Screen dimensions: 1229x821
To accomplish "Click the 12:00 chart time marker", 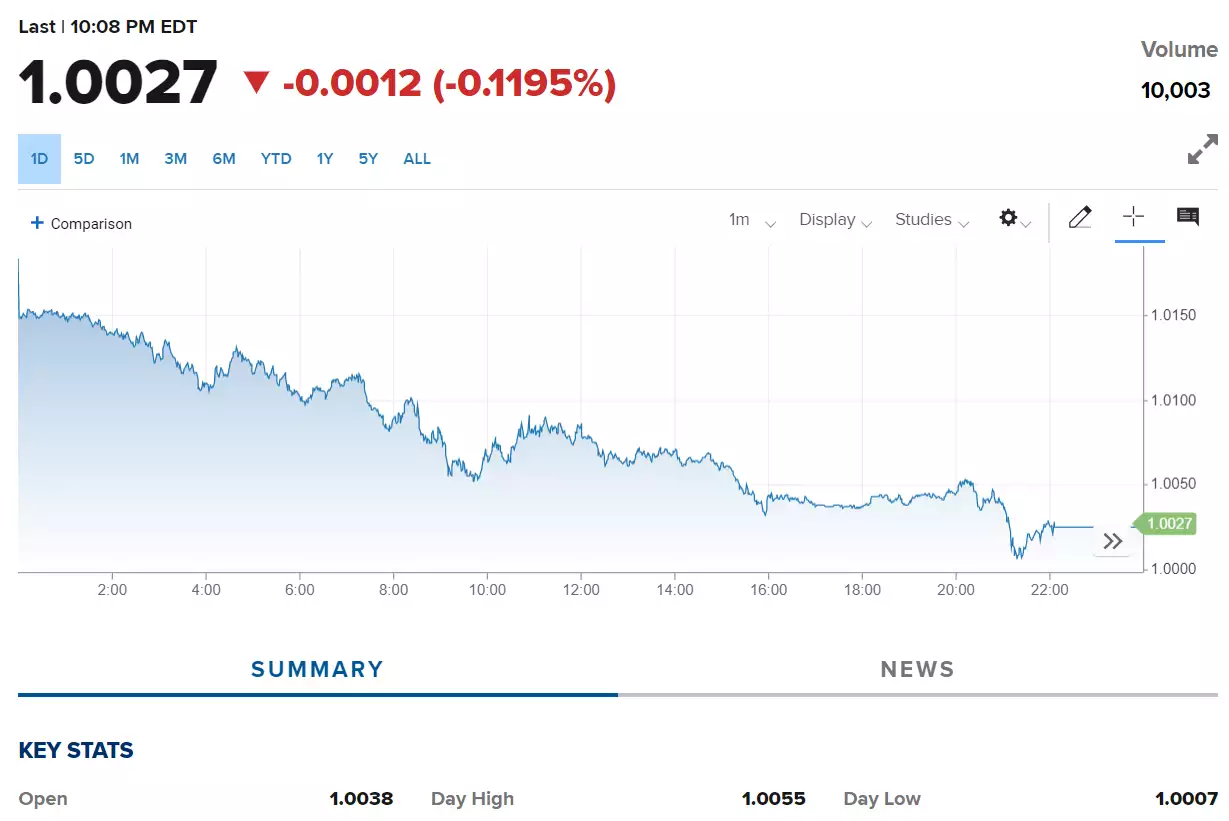I will [x=581, y=590].
